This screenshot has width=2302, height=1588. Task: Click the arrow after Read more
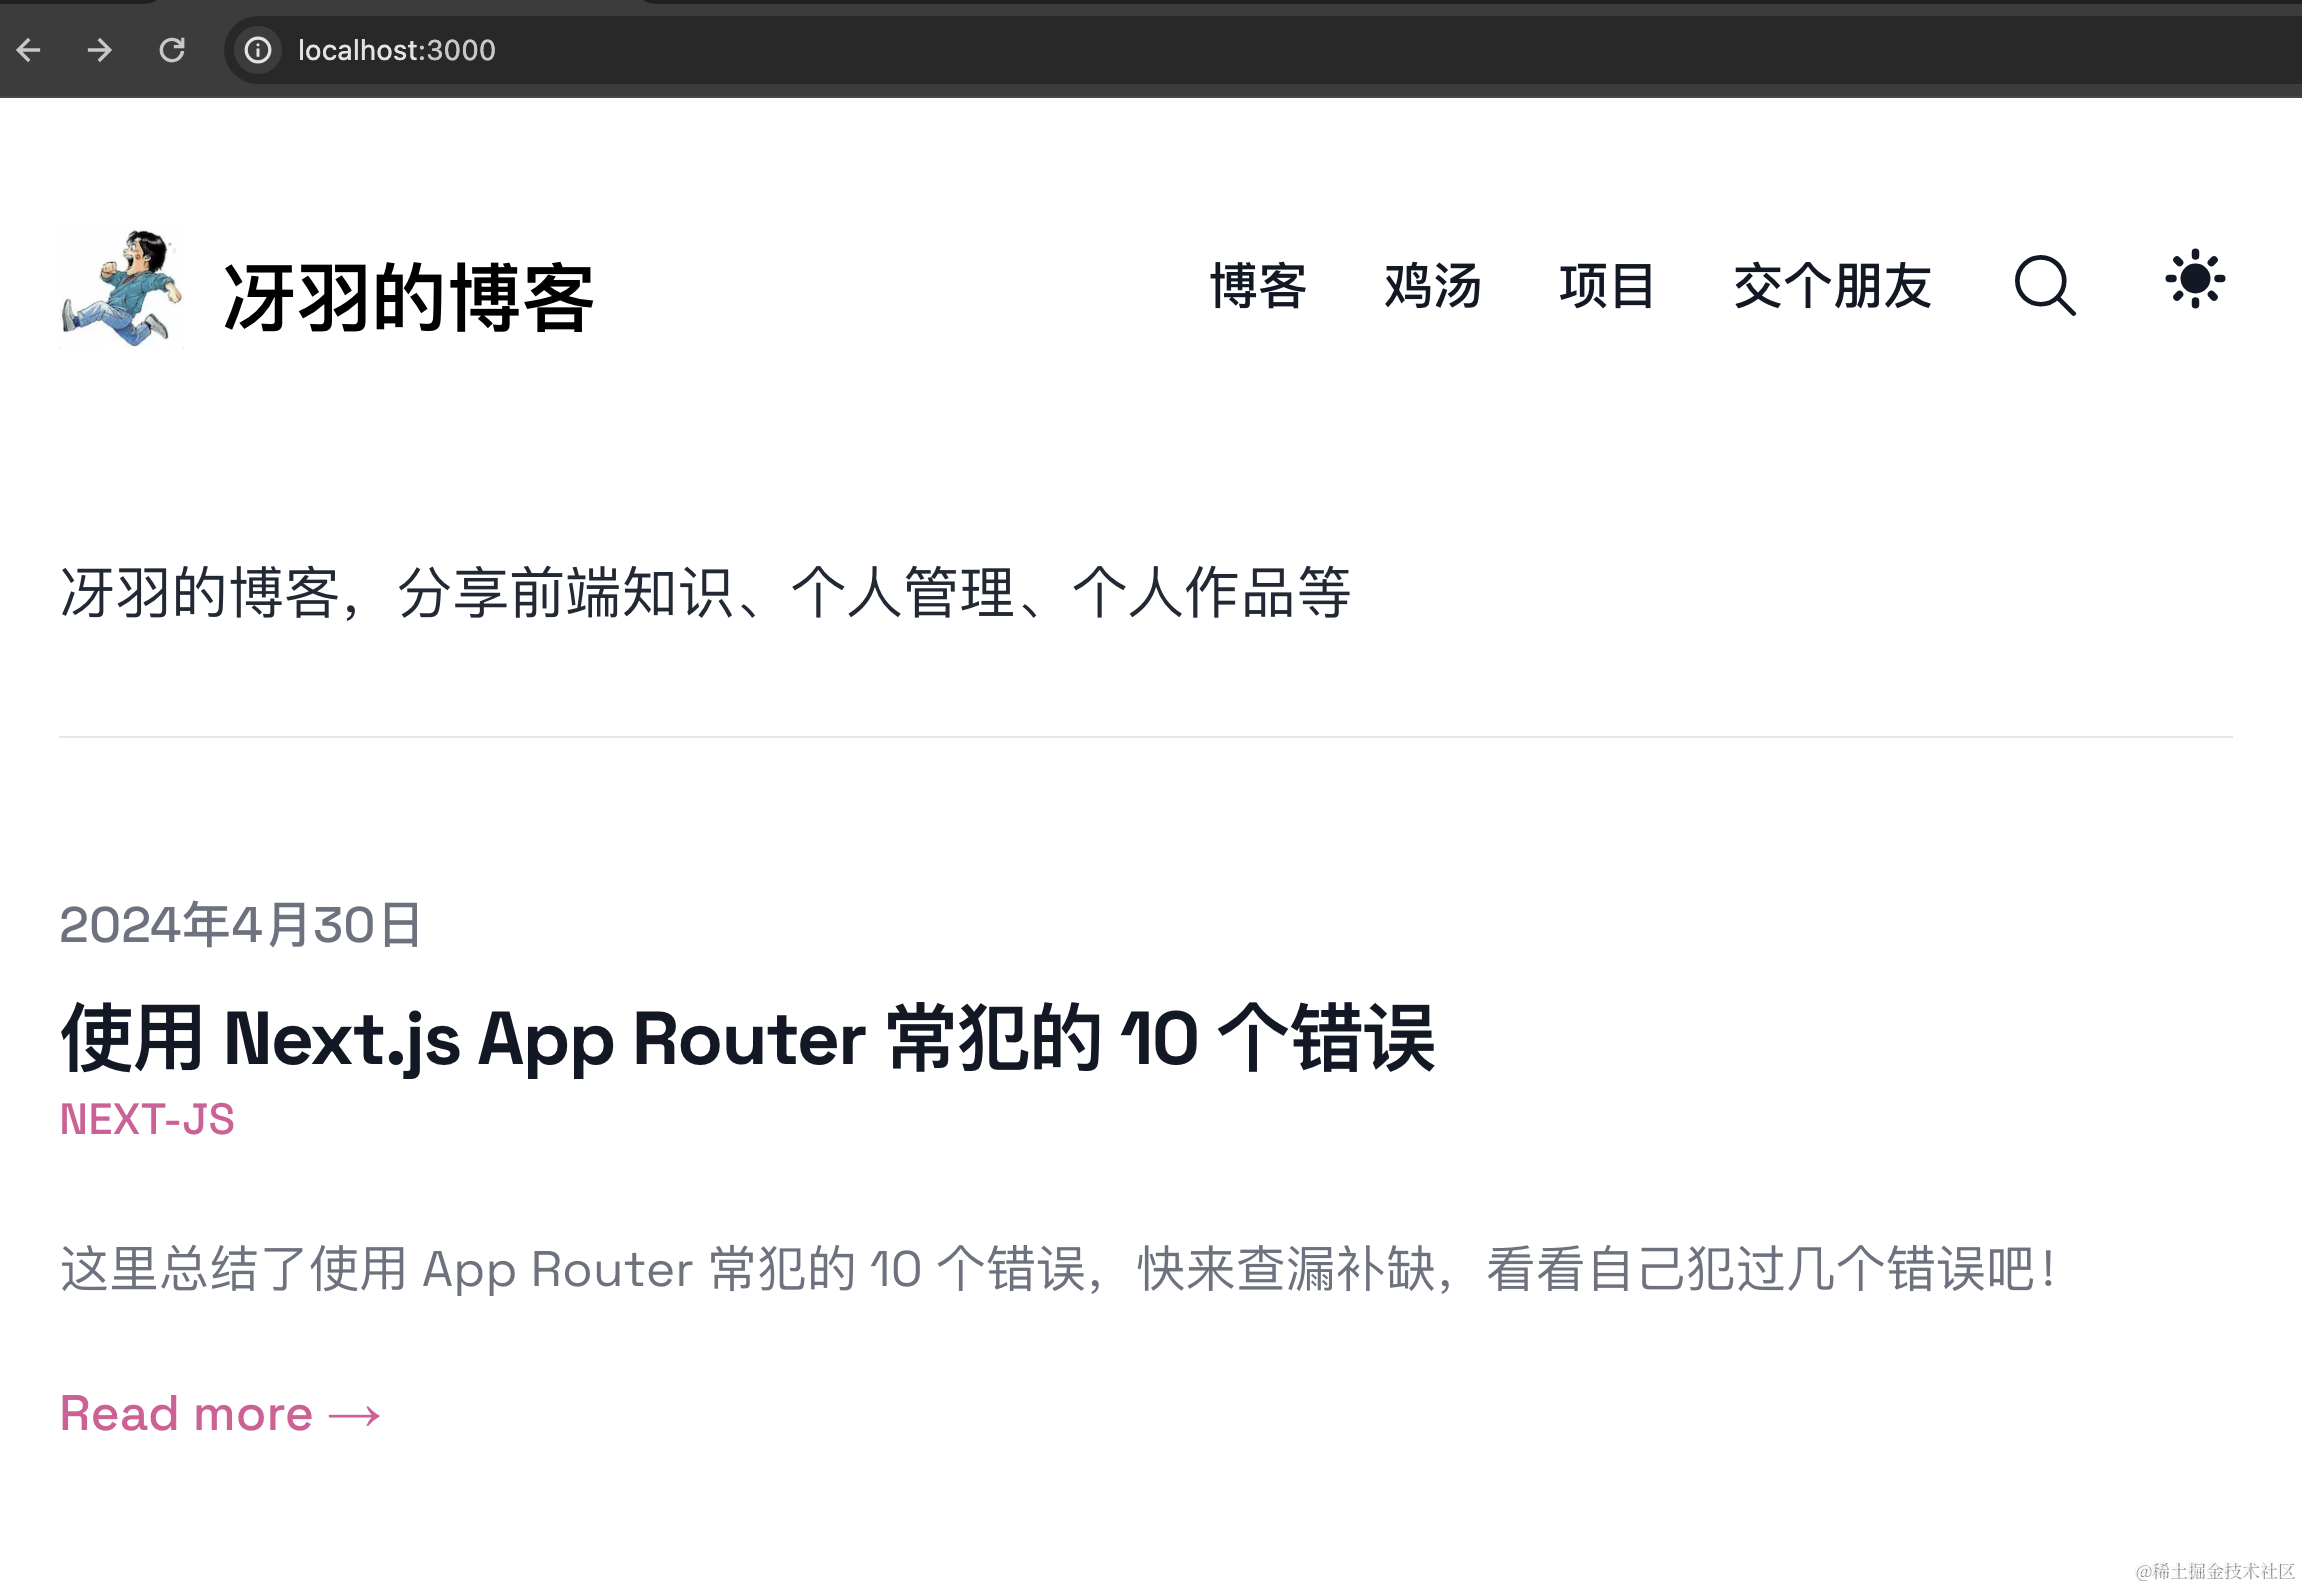coord(354,1416)
